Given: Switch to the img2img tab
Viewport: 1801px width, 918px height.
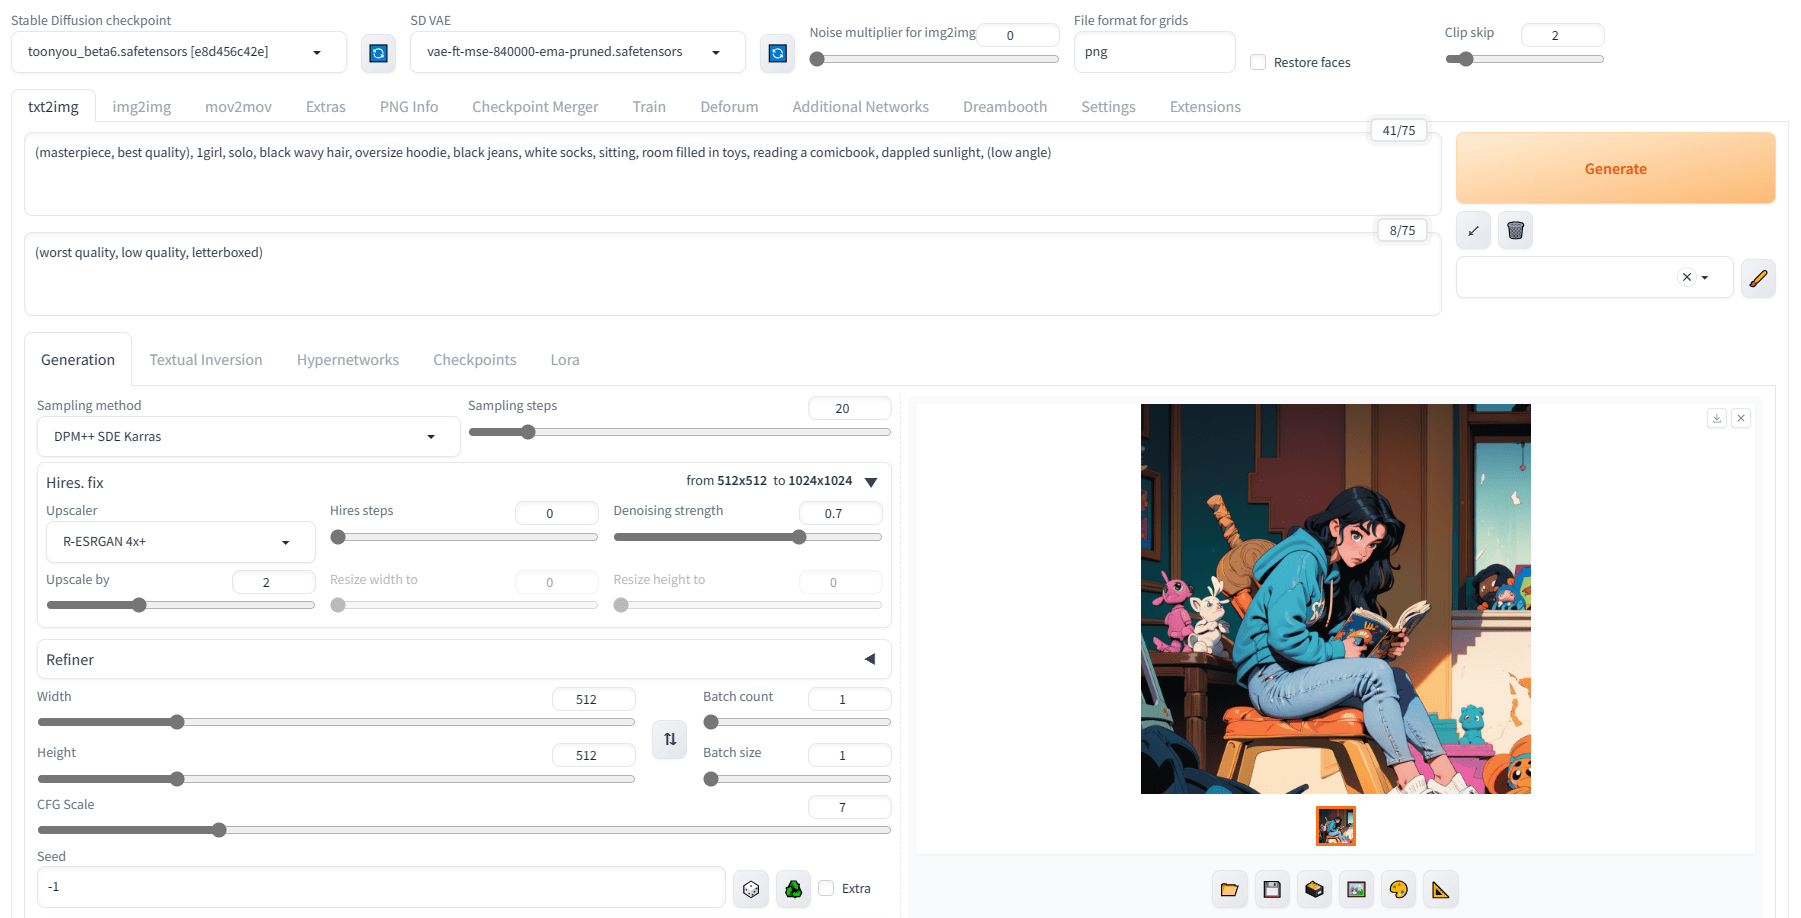Looking at the screenshot, I should 141,106.
